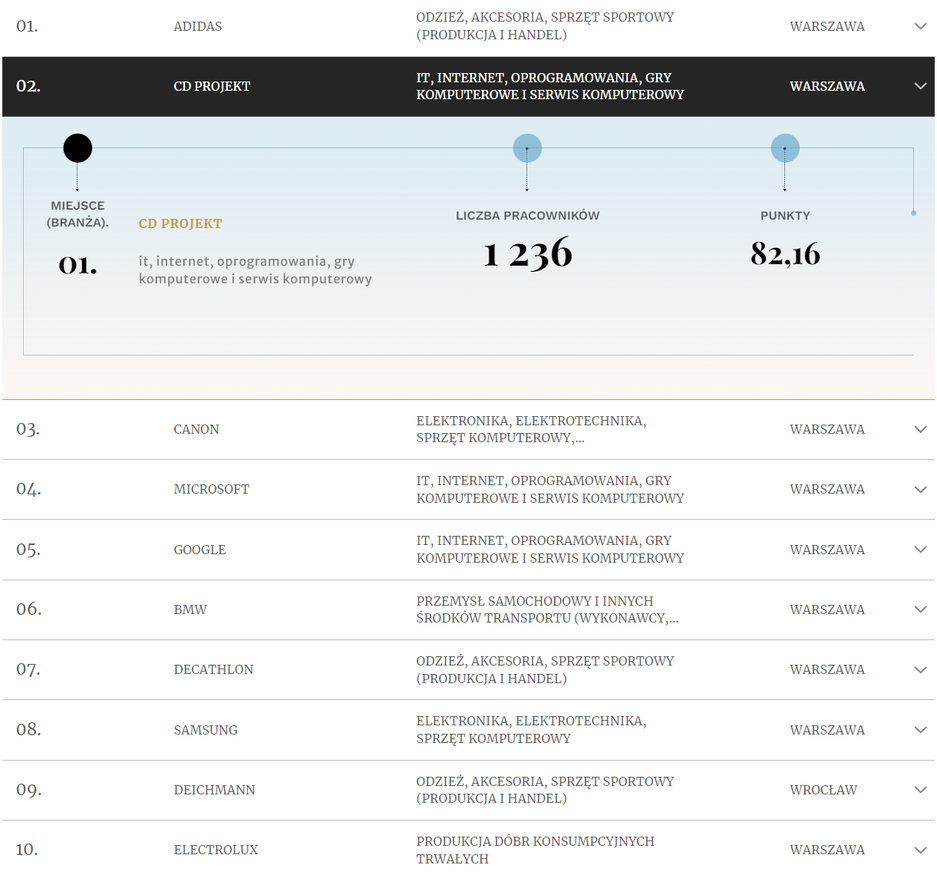Expand the SAMSUNG row chevron
The height and width of the screenshot is (879, 937).
pyautogui.click(x=920, y=730)
